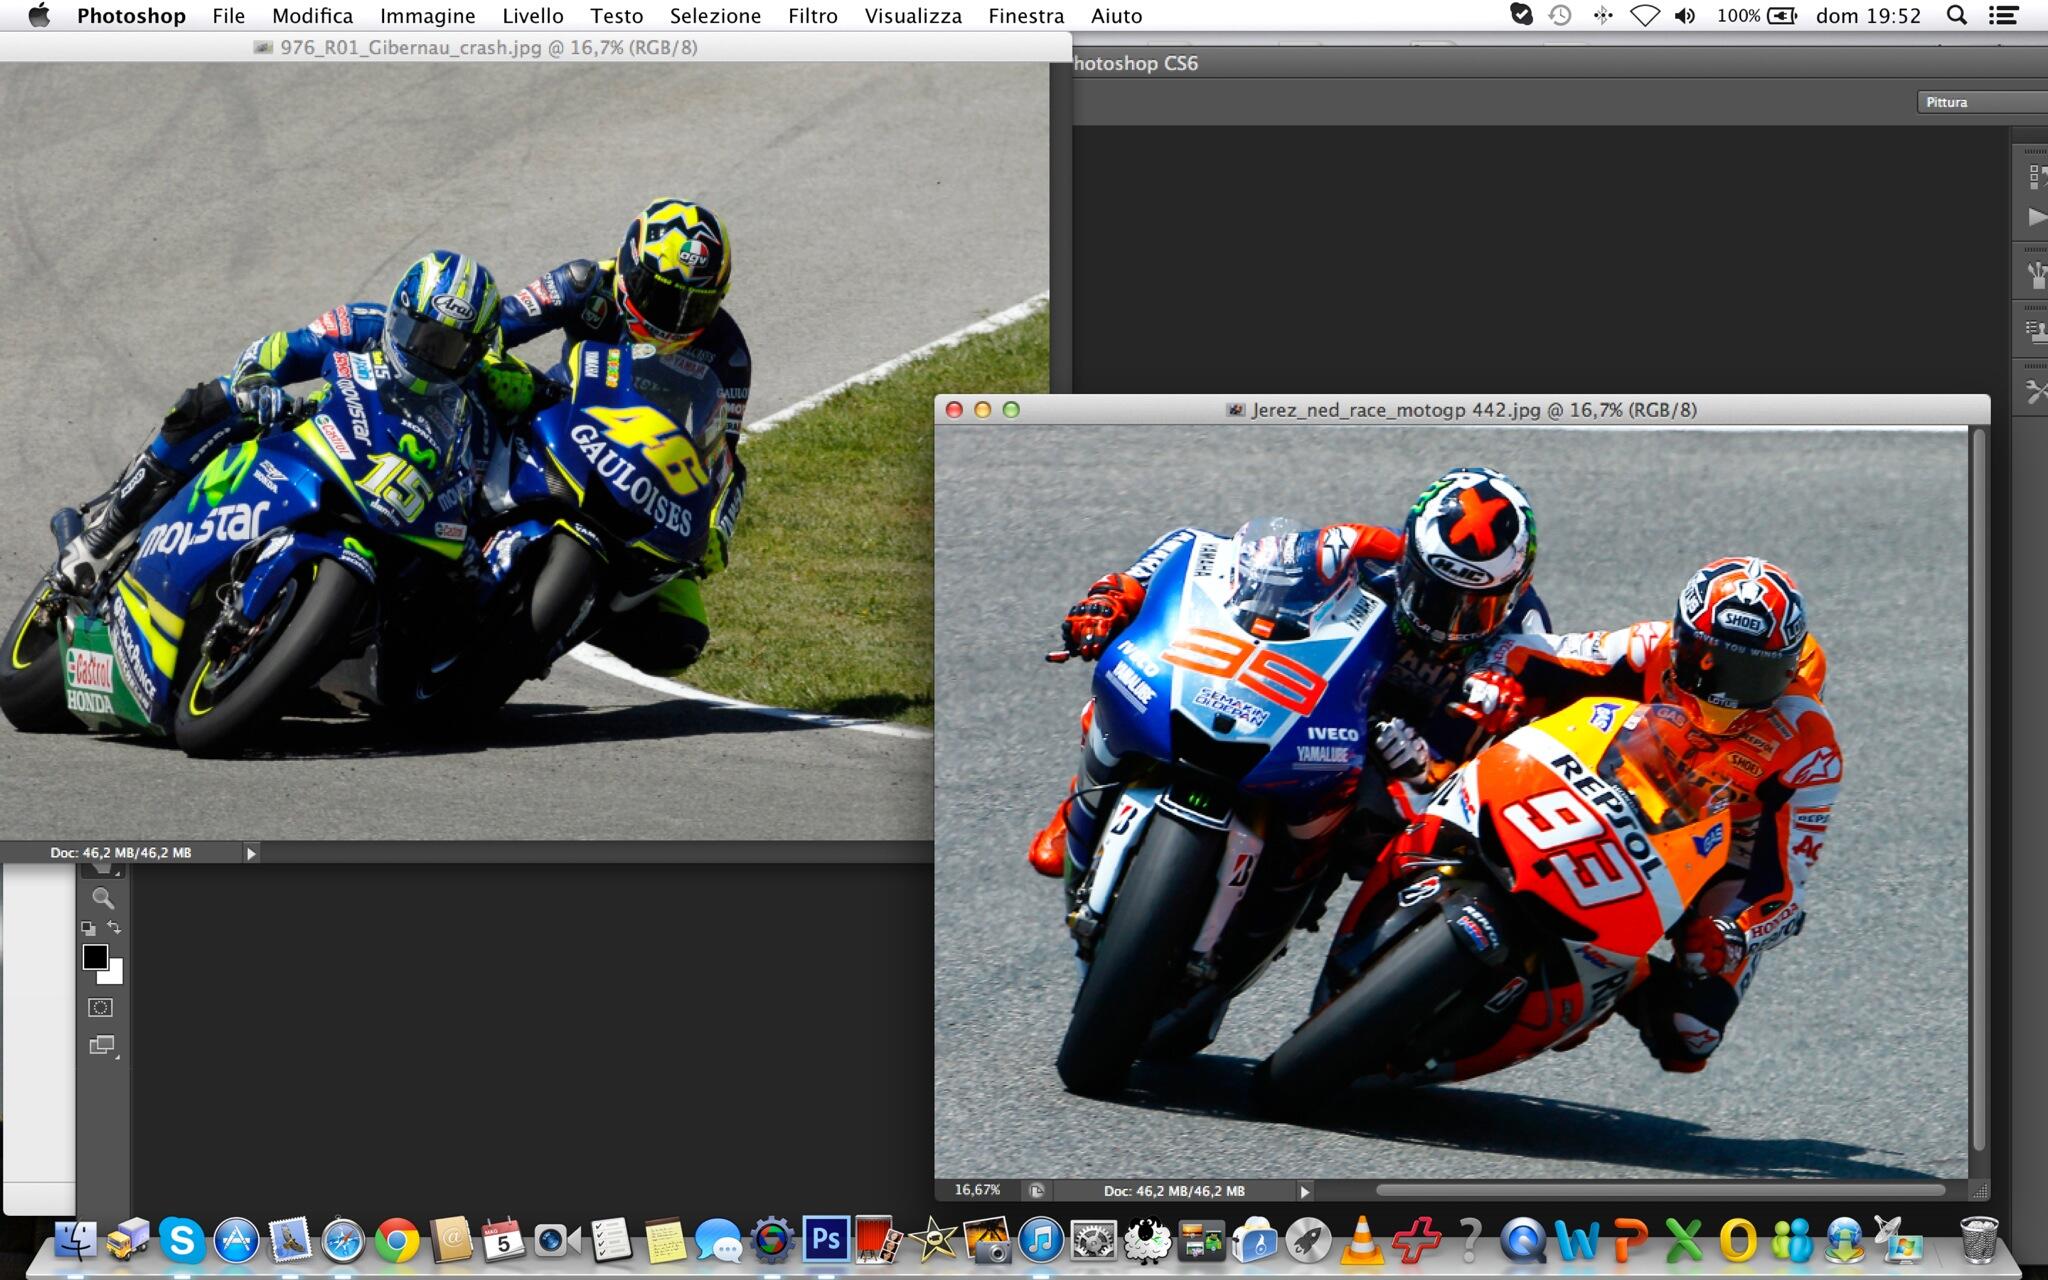Open Launchpad rocket icon in the Dock
The image size is (2048, 1280).
tap(1309, 1240)
